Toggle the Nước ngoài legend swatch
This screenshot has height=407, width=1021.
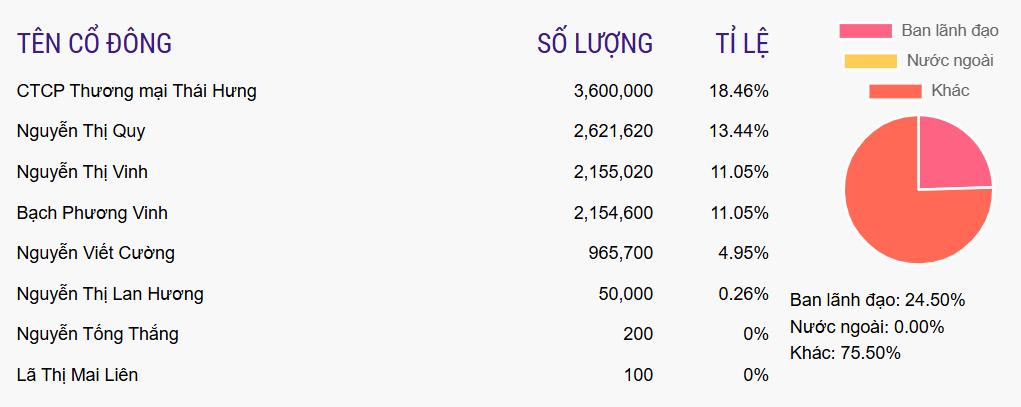click(871, 61)
